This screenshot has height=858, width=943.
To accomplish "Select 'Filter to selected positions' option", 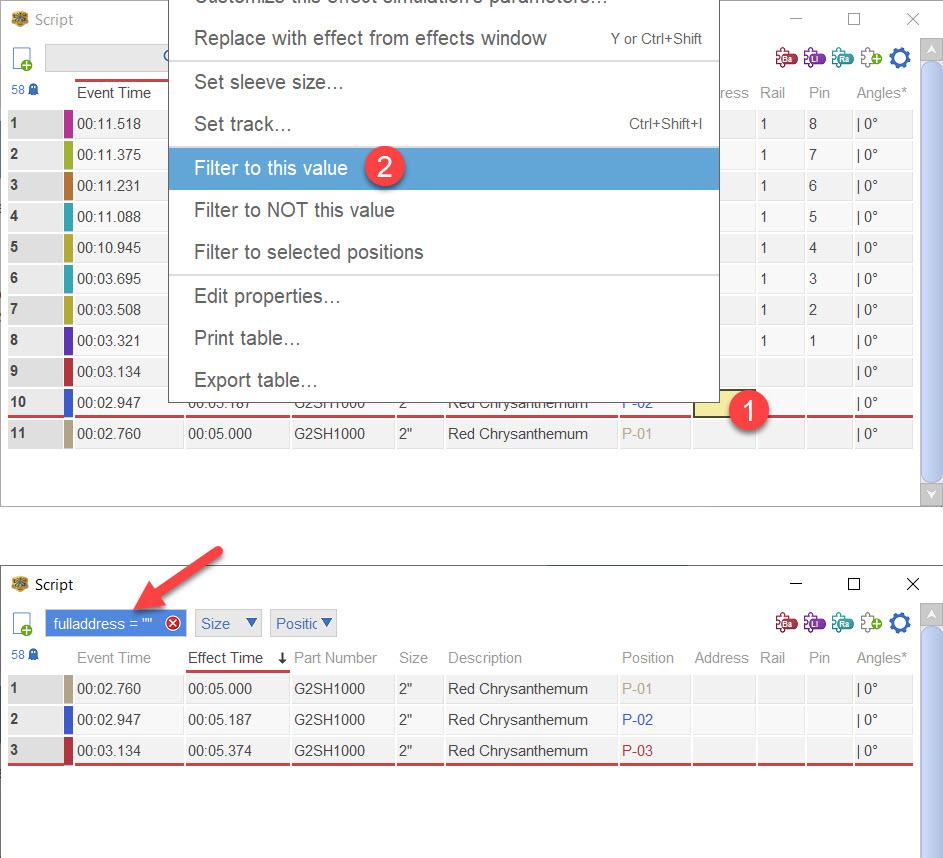I will [308, 252].
